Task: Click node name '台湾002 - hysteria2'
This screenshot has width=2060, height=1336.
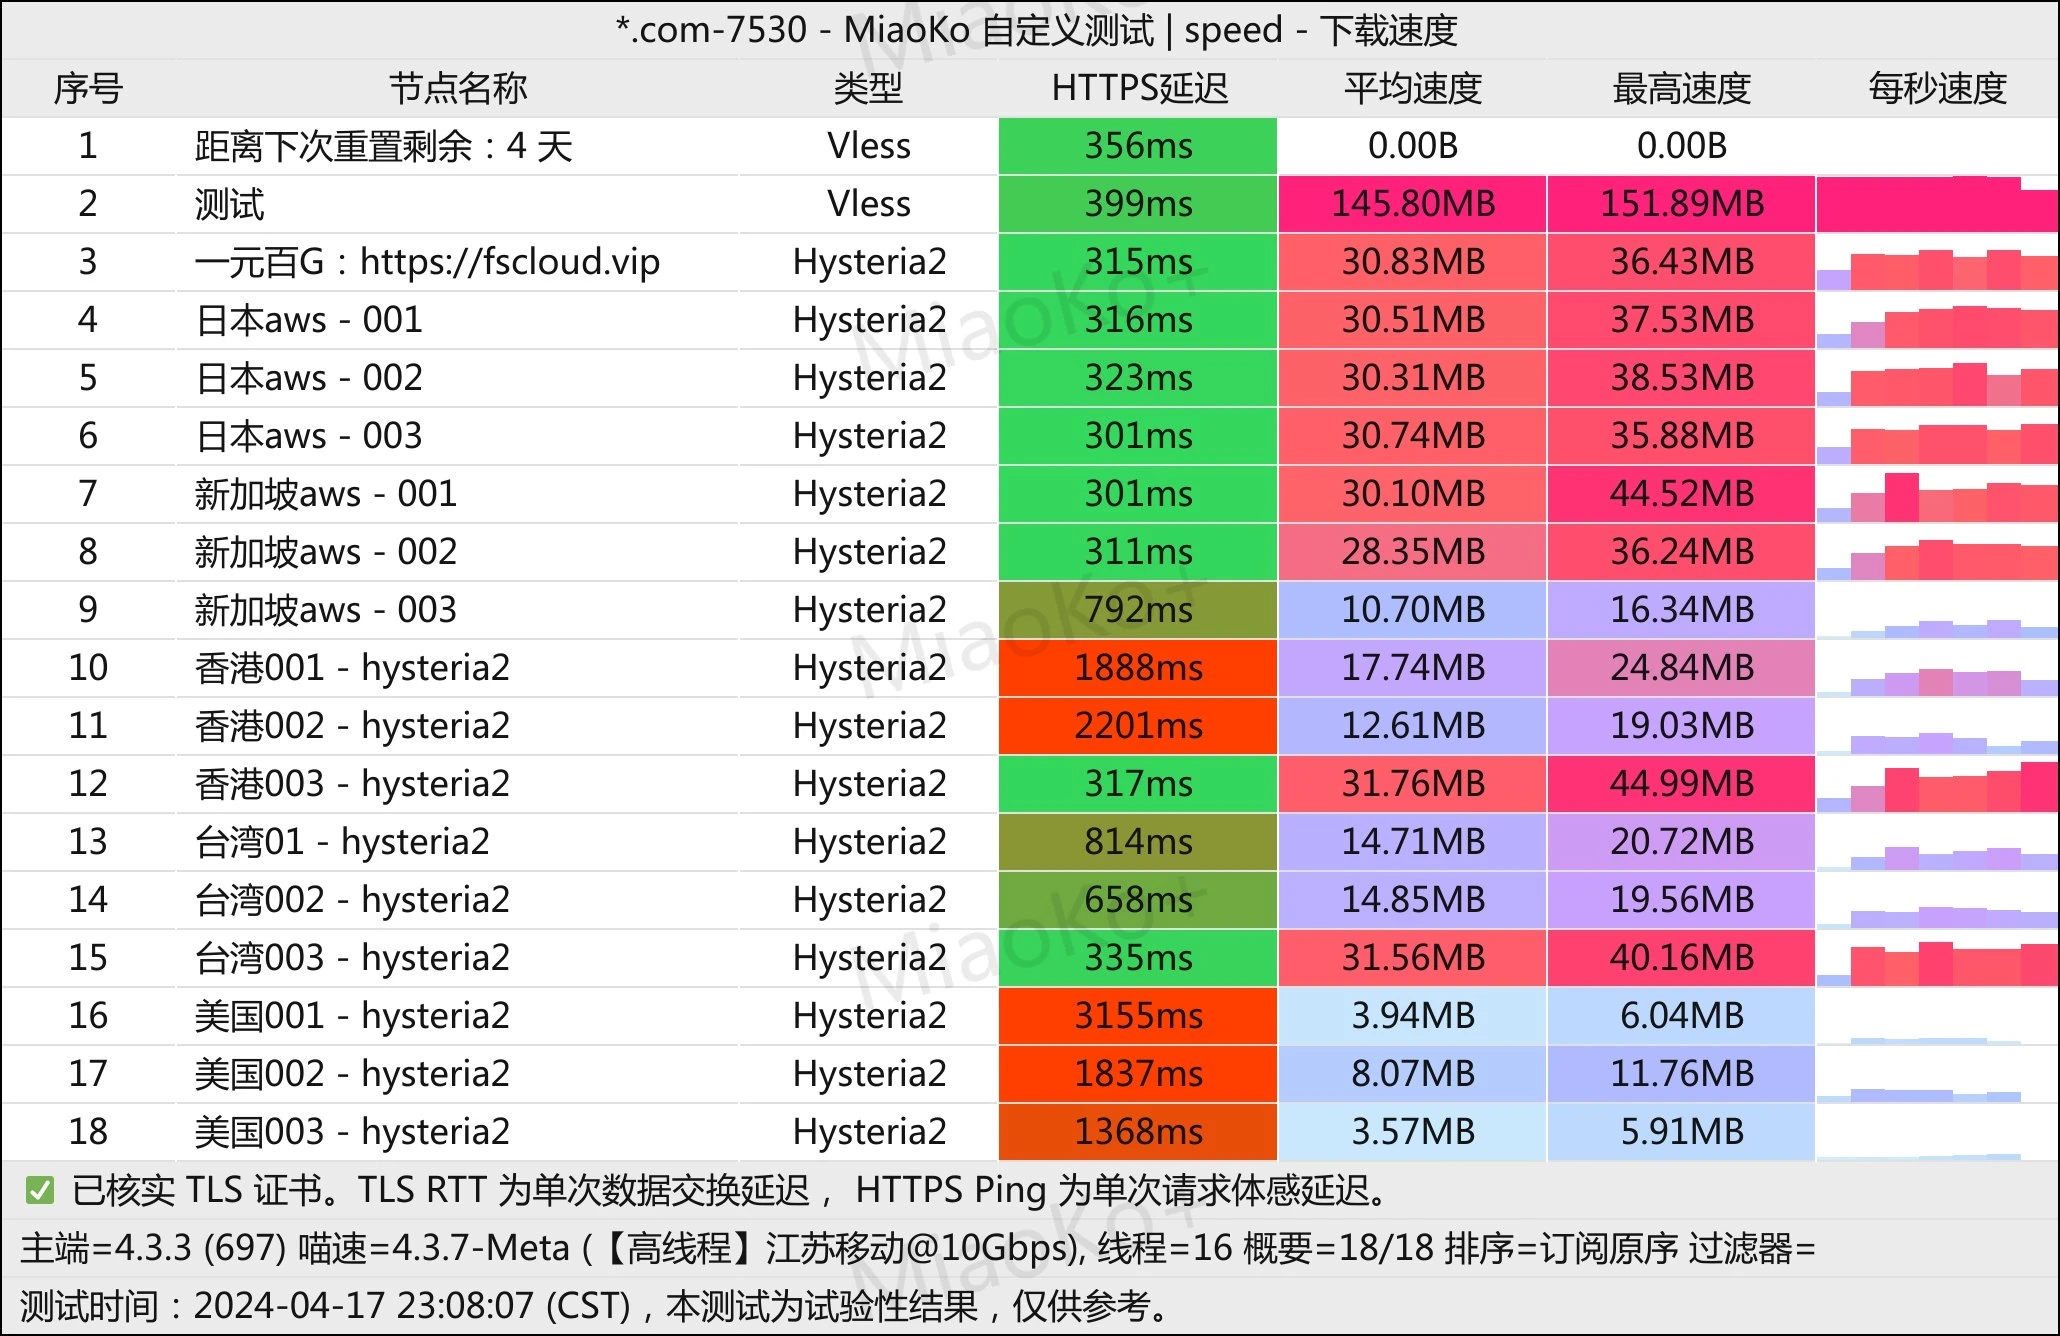Action: [x=352, y=901]
